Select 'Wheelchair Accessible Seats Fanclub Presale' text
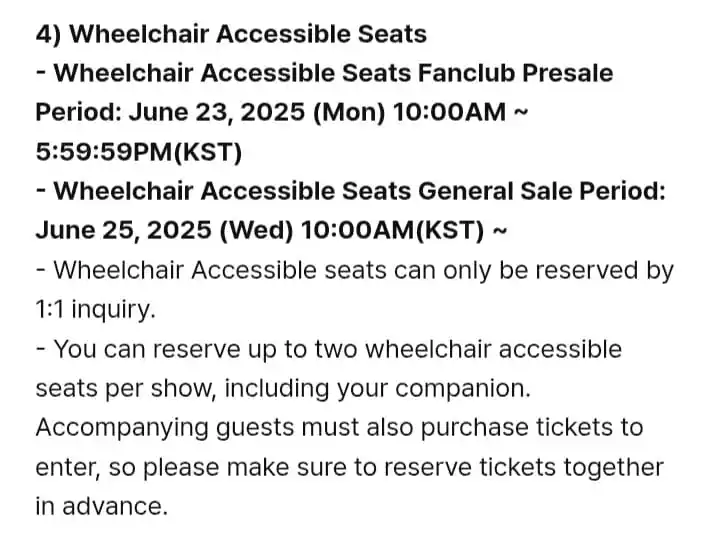The image size is (720, 546). coord(333,73)
